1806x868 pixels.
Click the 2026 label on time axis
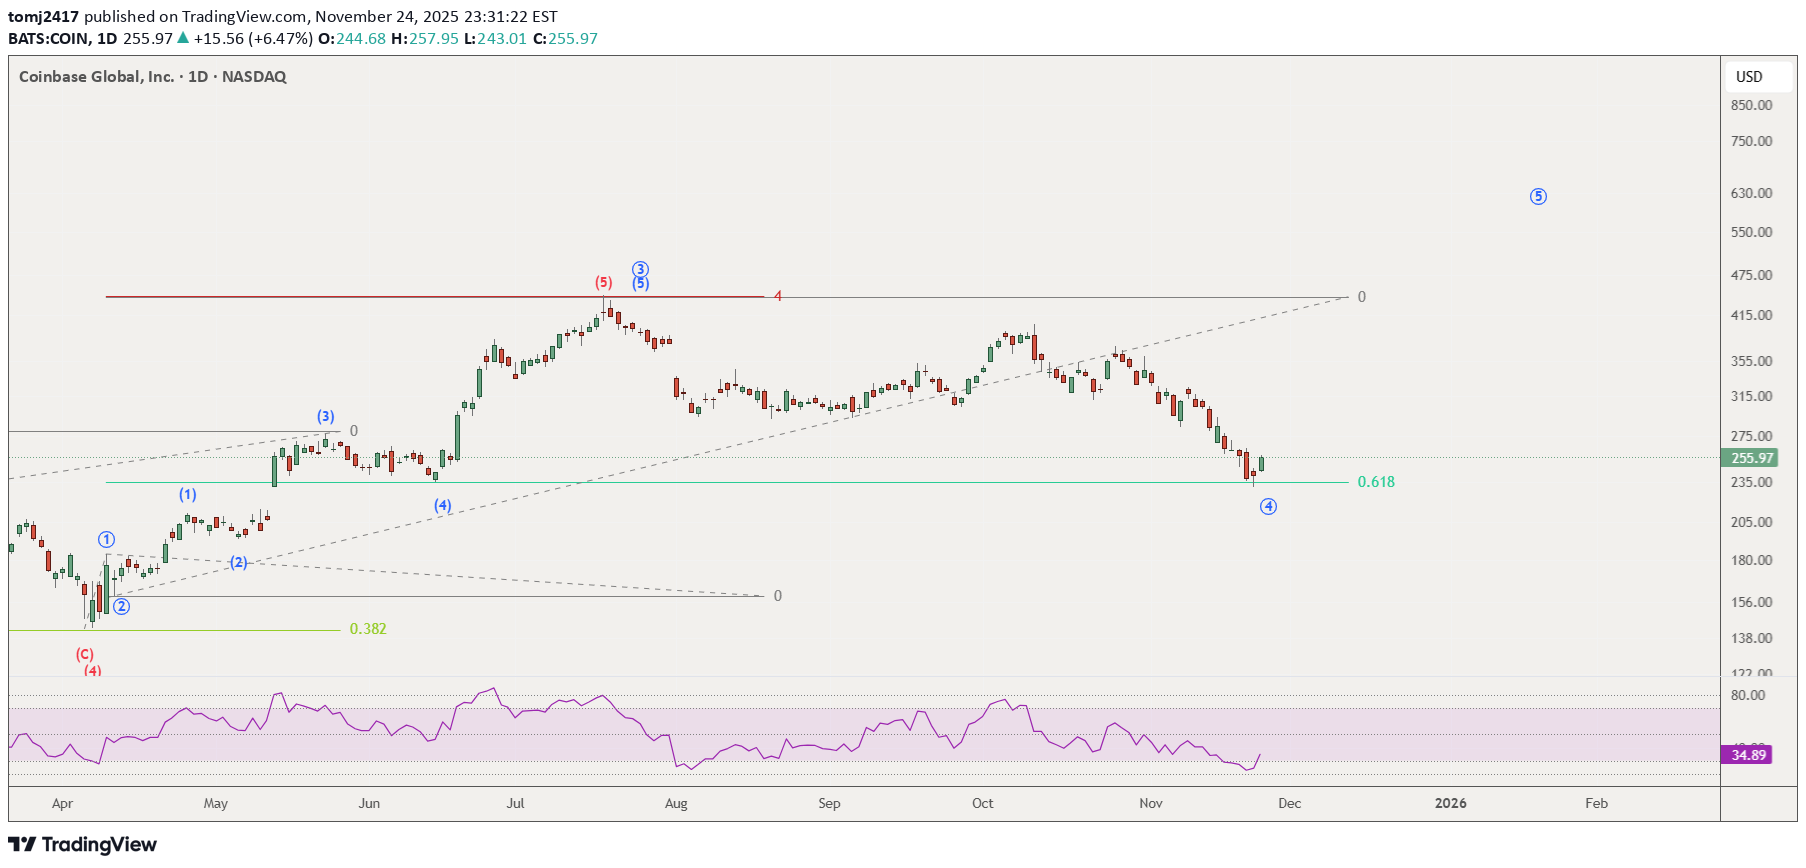[x=1450, y=803]
